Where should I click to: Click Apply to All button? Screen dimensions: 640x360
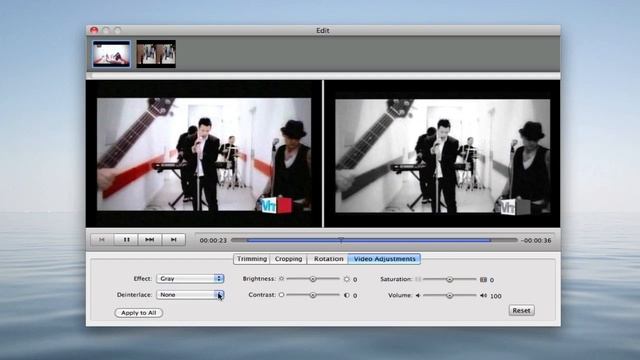coord(139,313)
